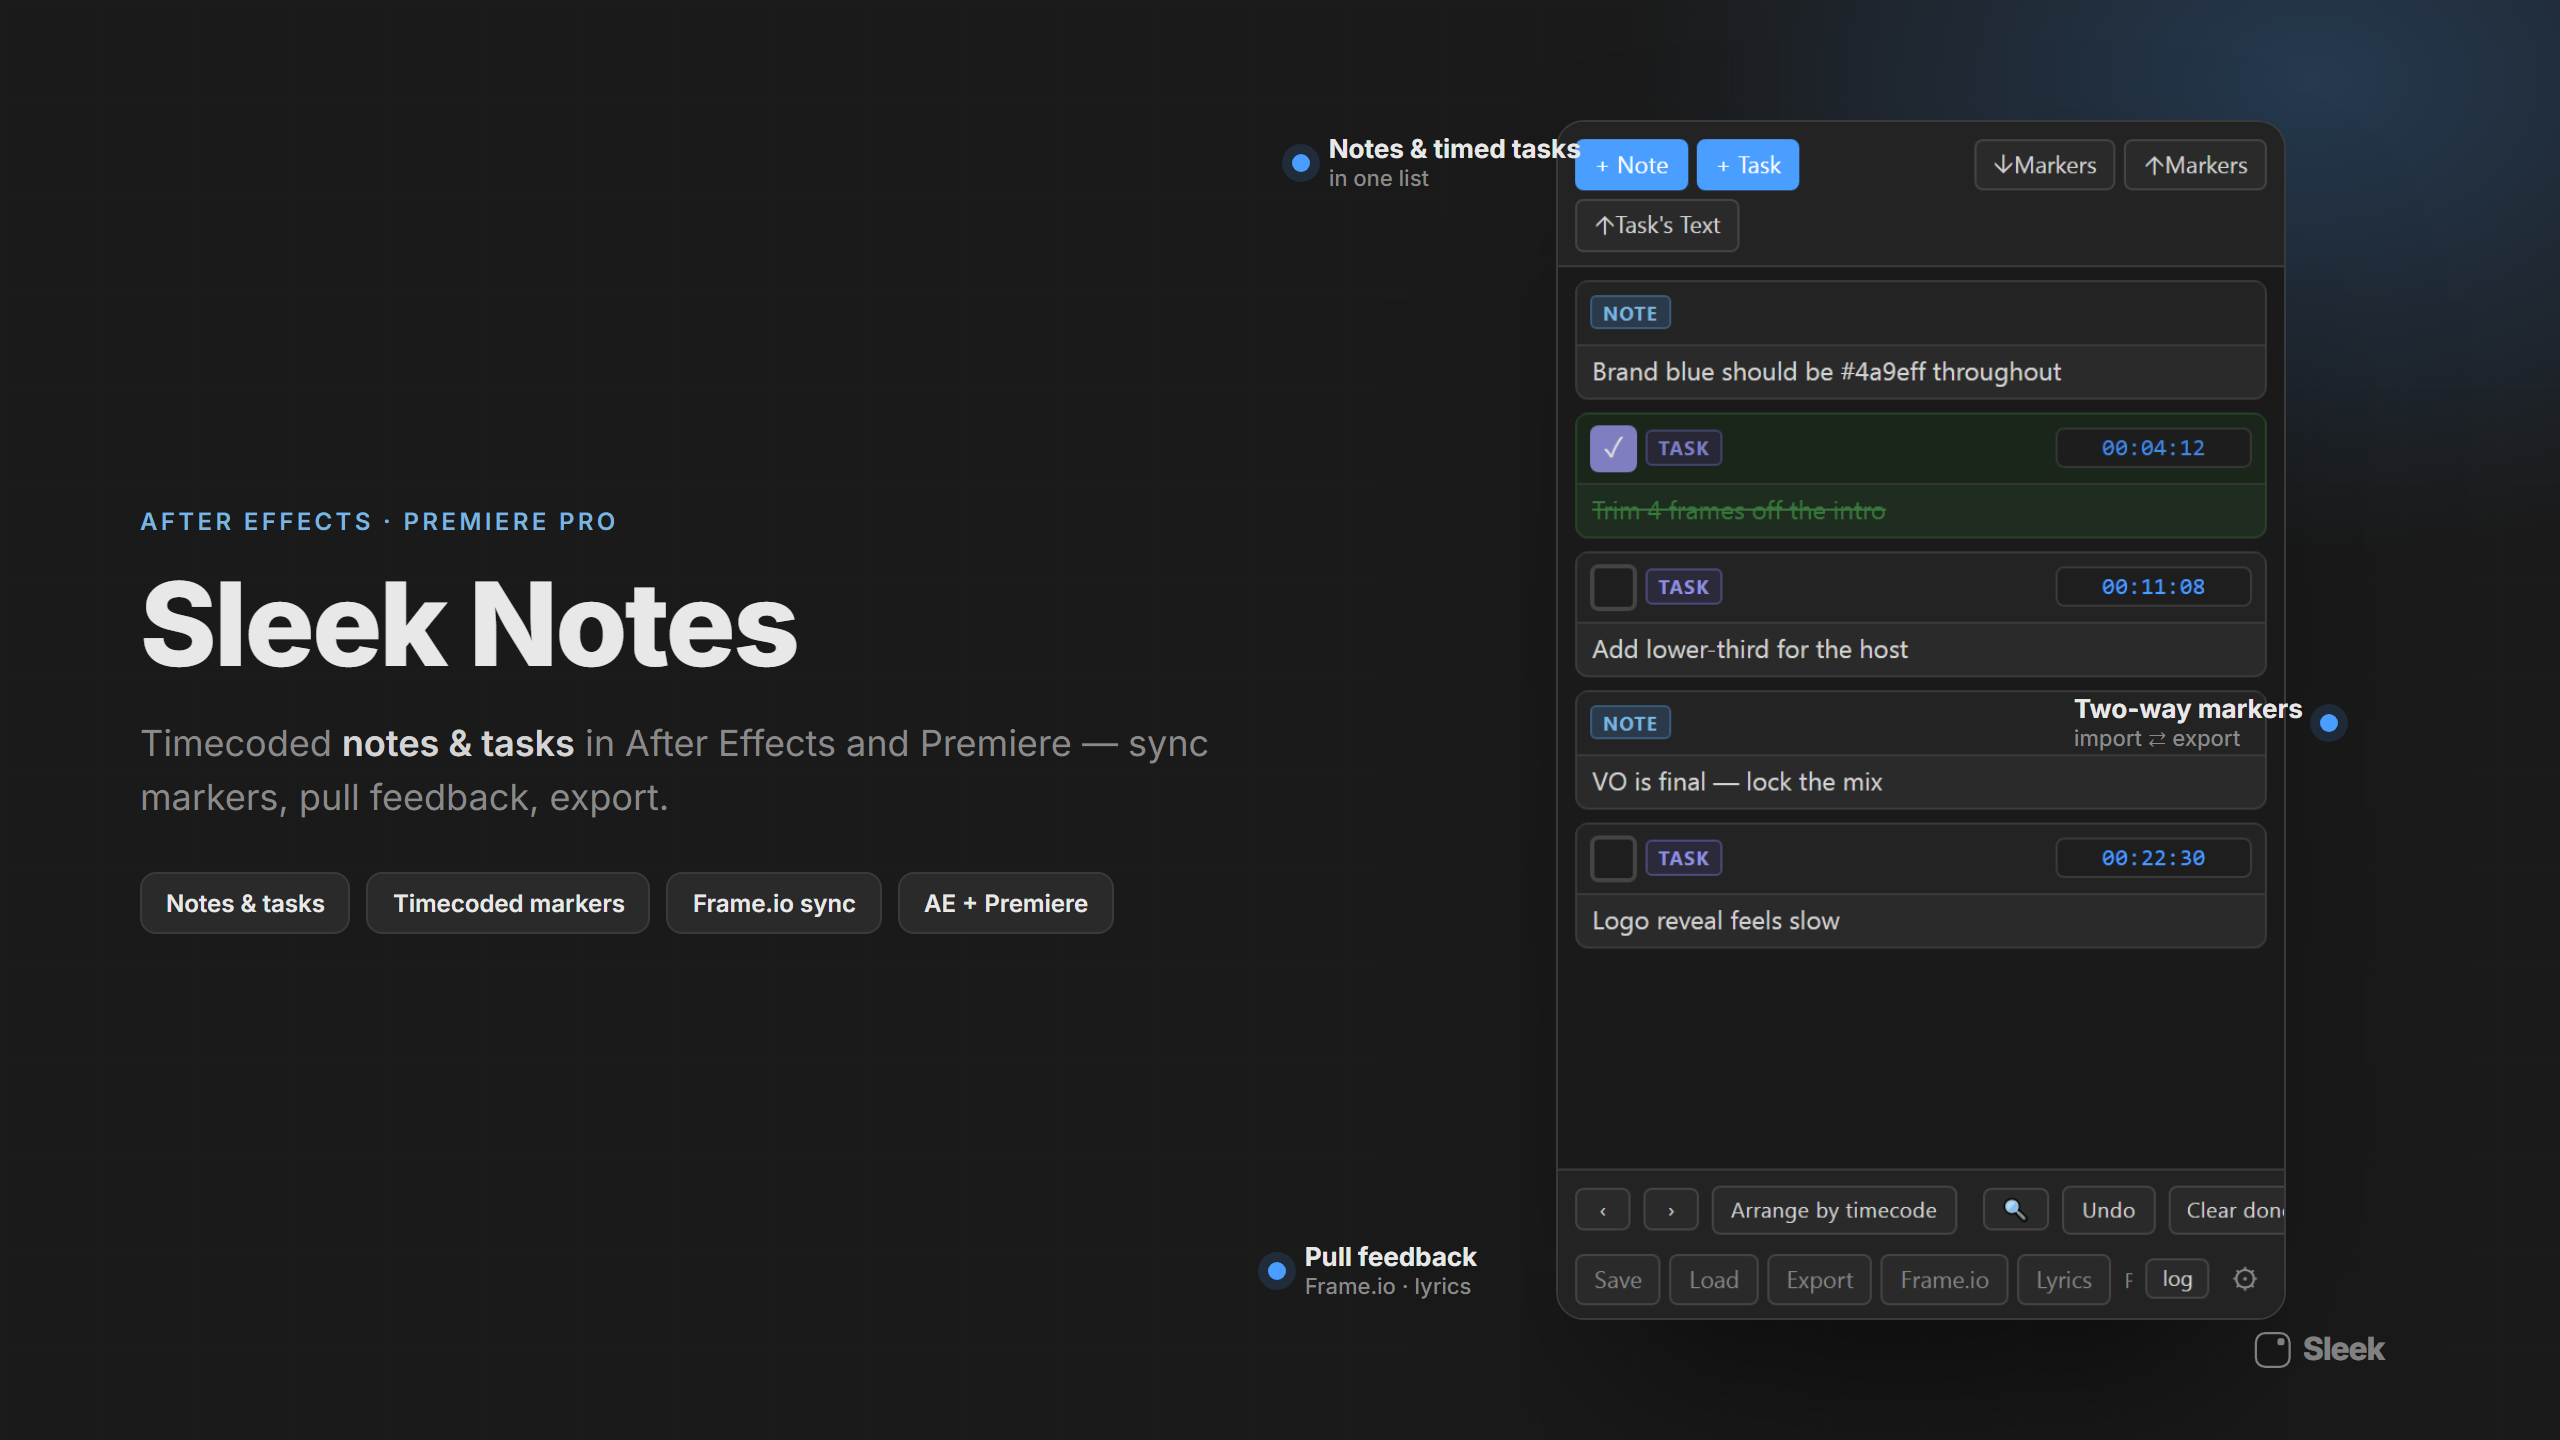Image resolution: width=2560 pixels, height=1440 pixels.
Task: Click timecode 00:22:30 field
Action: [2153, 858]
